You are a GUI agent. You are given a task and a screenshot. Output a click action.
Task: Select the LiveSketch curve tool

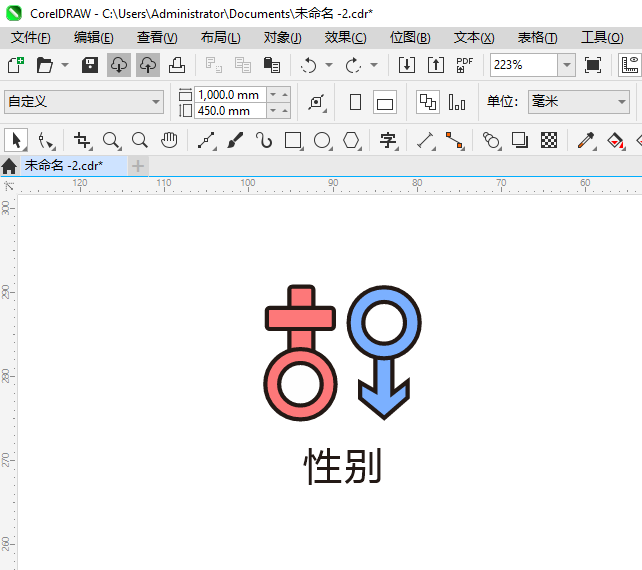(x=264, y=140)
